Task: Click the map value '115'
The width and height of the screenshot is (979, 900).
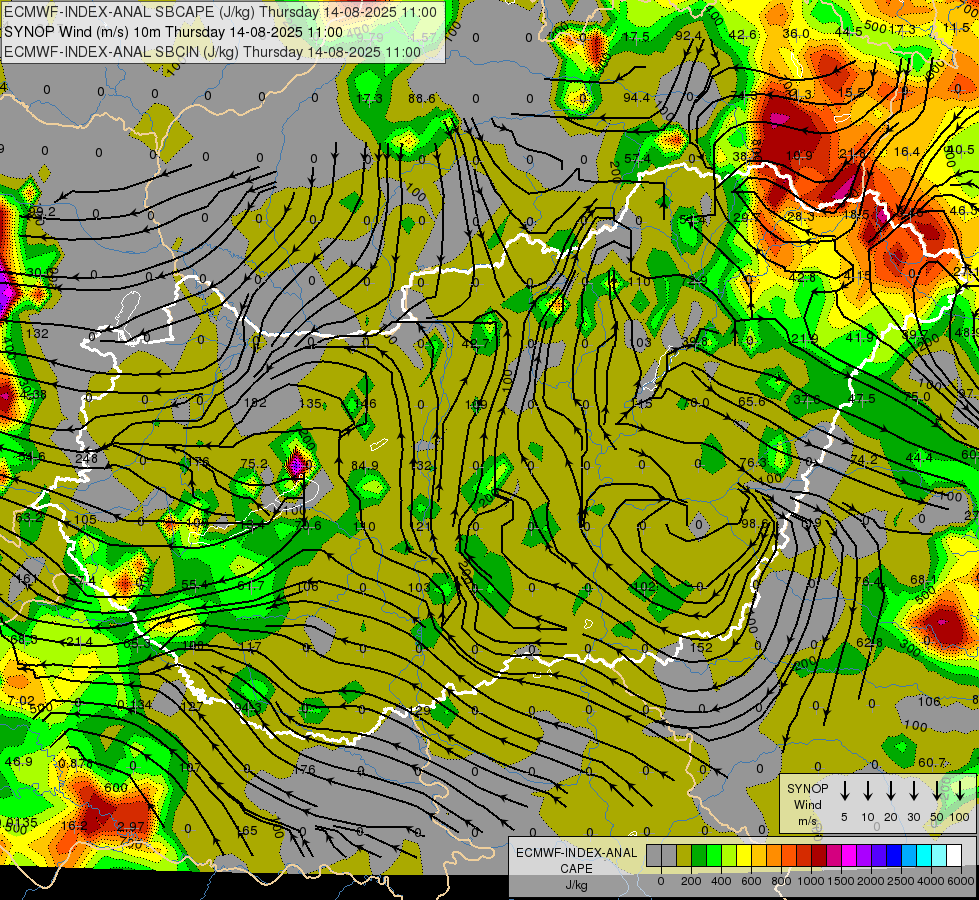Action: point(642,403)
